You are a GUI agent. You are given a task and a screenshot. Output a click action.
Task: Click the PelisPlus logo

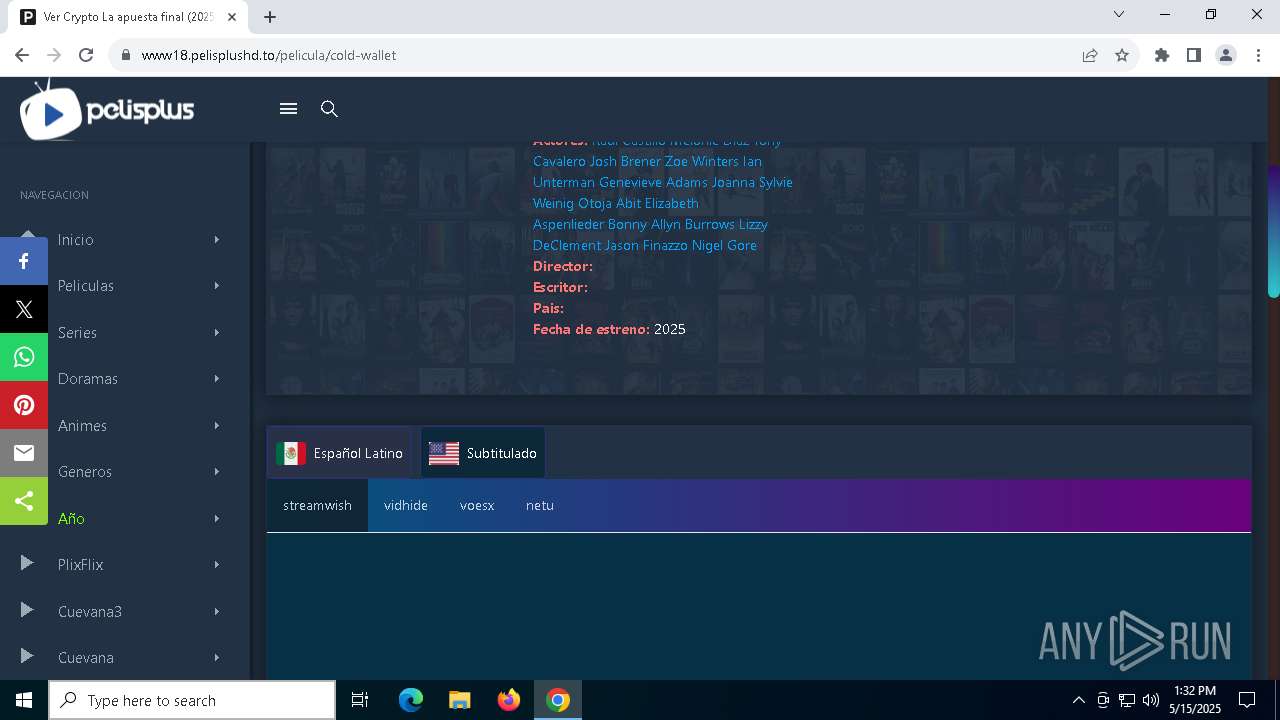[x=107, y=110]
